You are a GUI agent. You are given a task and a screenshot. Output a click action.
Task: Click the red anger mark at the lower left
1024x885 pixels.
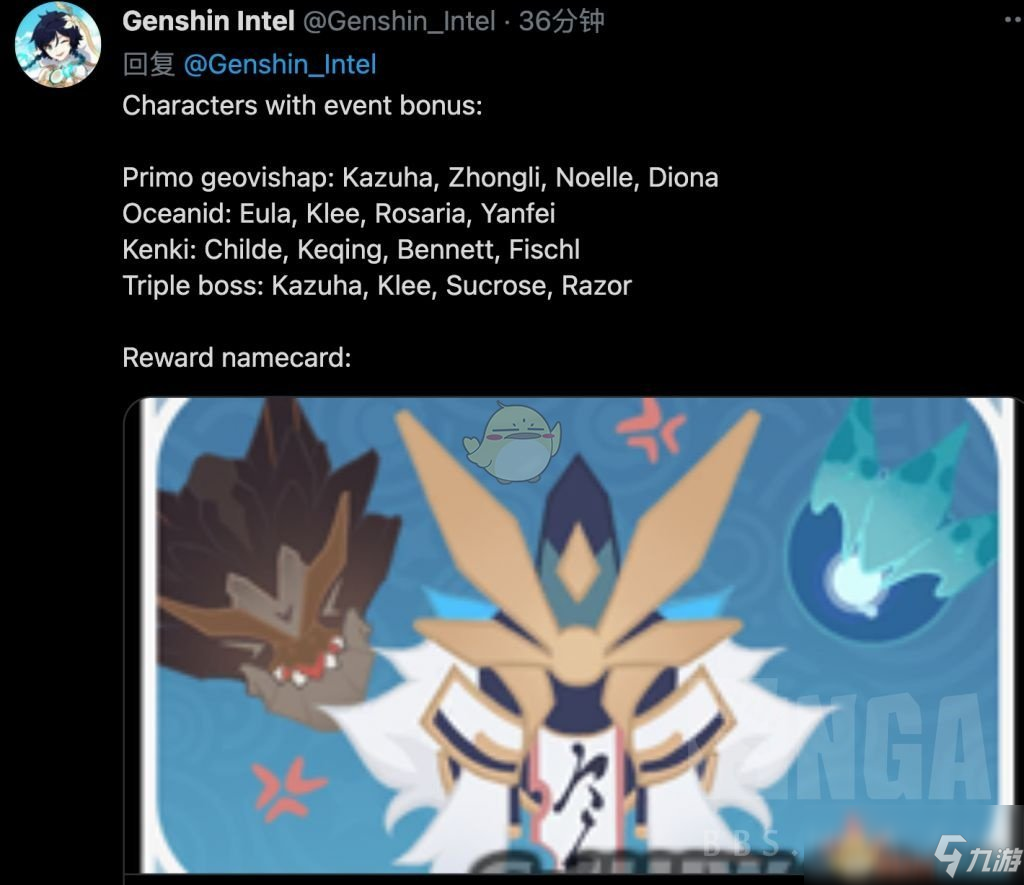click(x=287, y=788)
